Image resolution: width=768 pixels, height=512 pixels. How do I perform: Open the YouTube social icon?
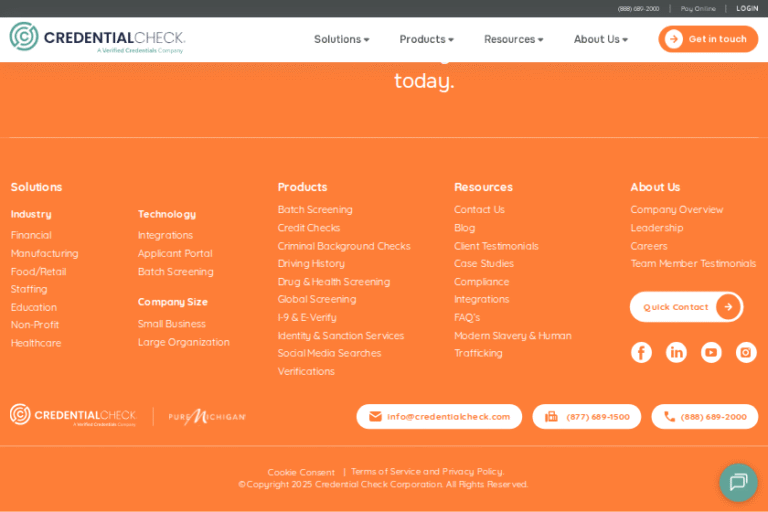point(711,352)
